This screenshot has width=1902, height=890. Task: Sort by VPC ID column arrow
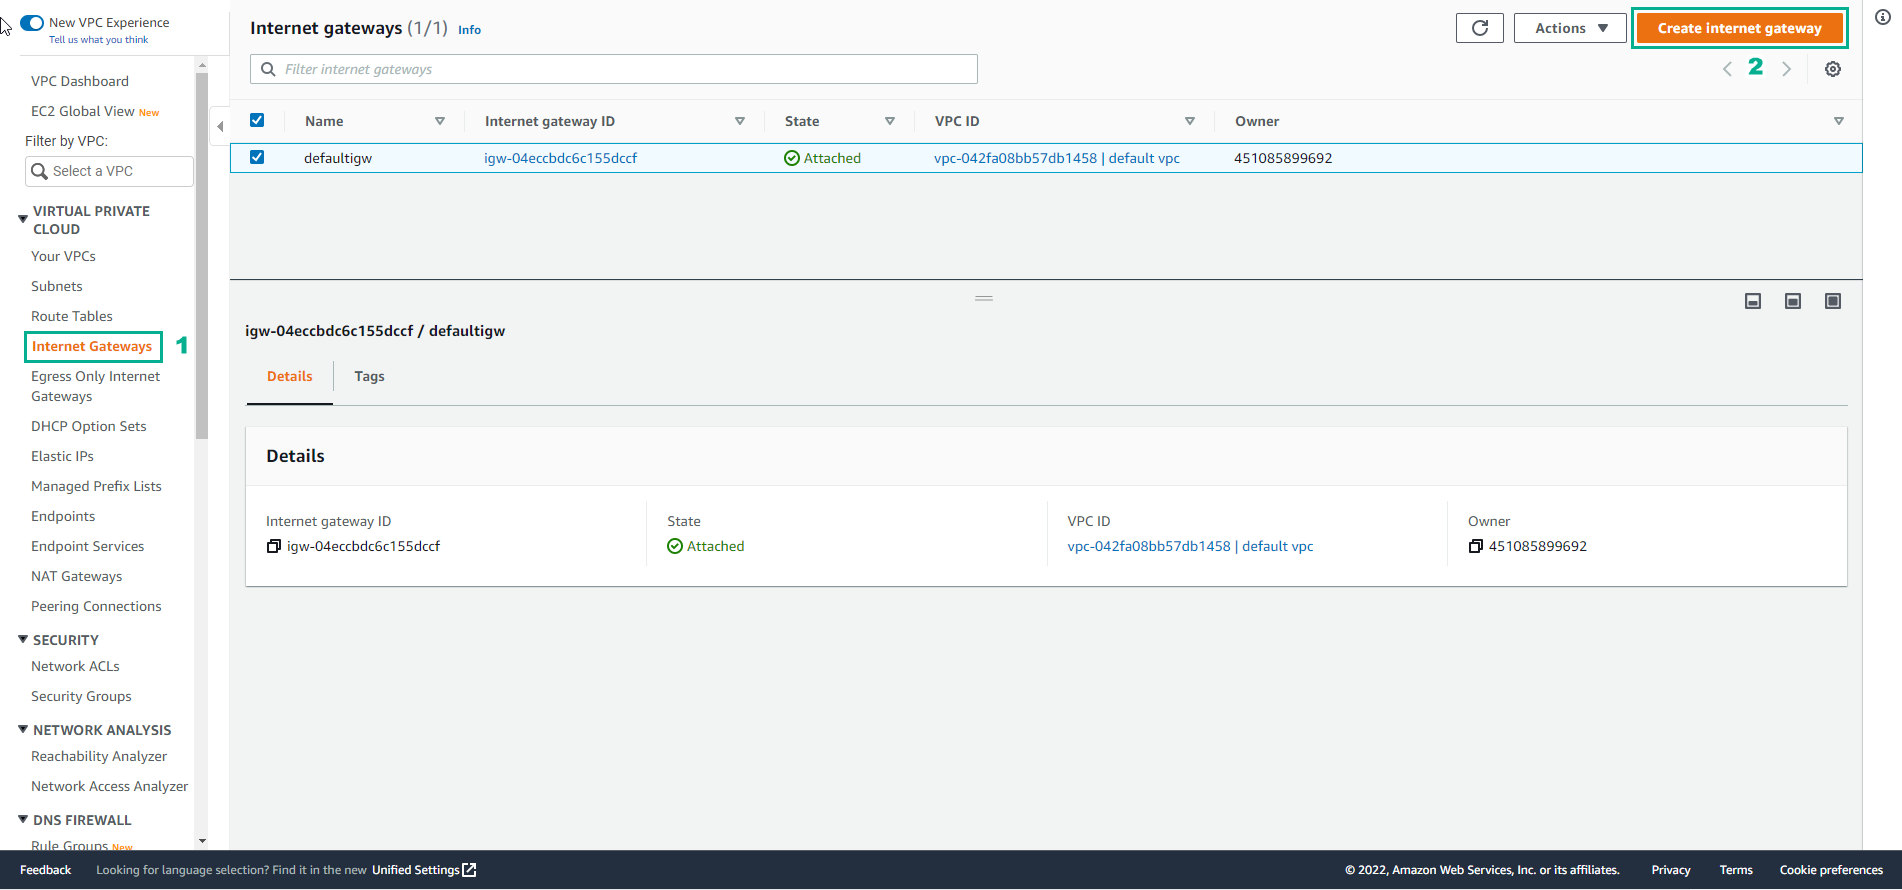coord(1189,121)
